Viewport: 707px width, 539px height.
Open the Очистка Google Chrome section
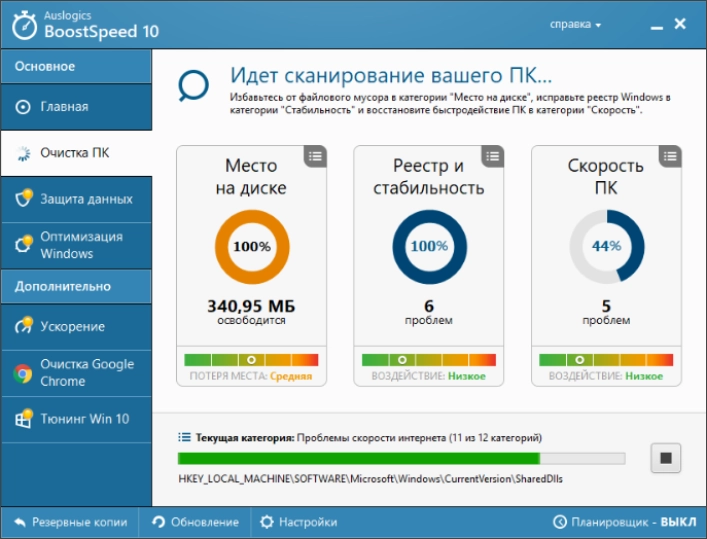click(x=76, y=373)
